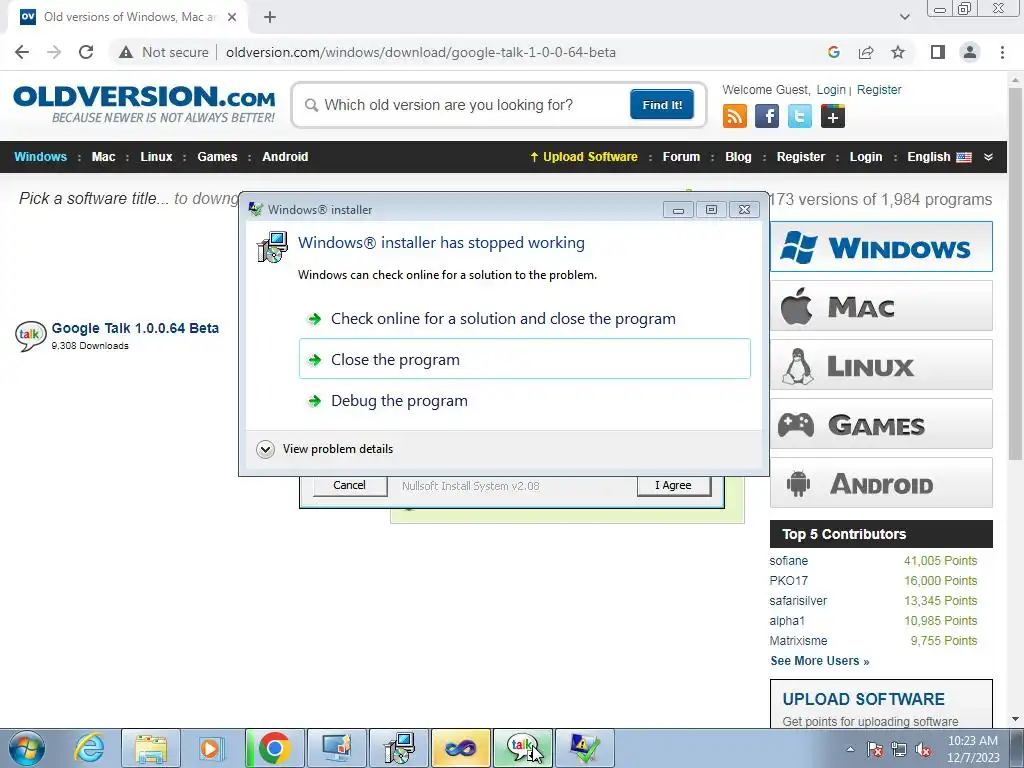
Task: Expand the double-chevron language dropdown
Action: 988,157
